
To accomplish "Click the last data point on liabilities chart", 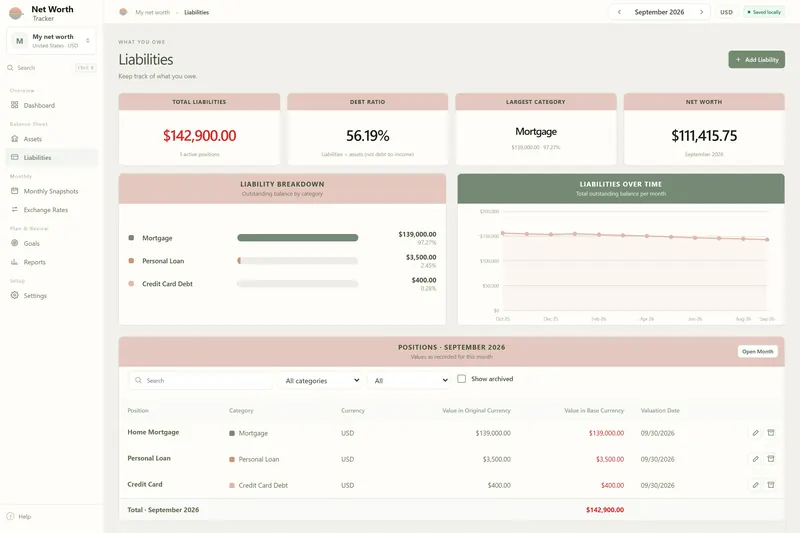I will point(767,239).
